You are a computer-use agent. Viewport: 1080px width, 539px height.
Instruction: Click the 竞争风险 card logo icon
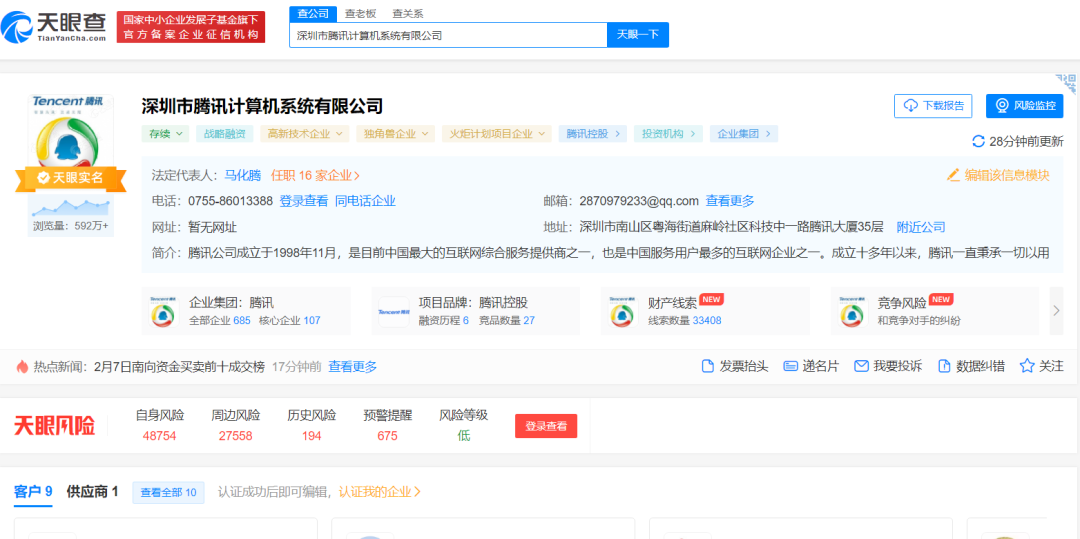[x=853, y=312]
